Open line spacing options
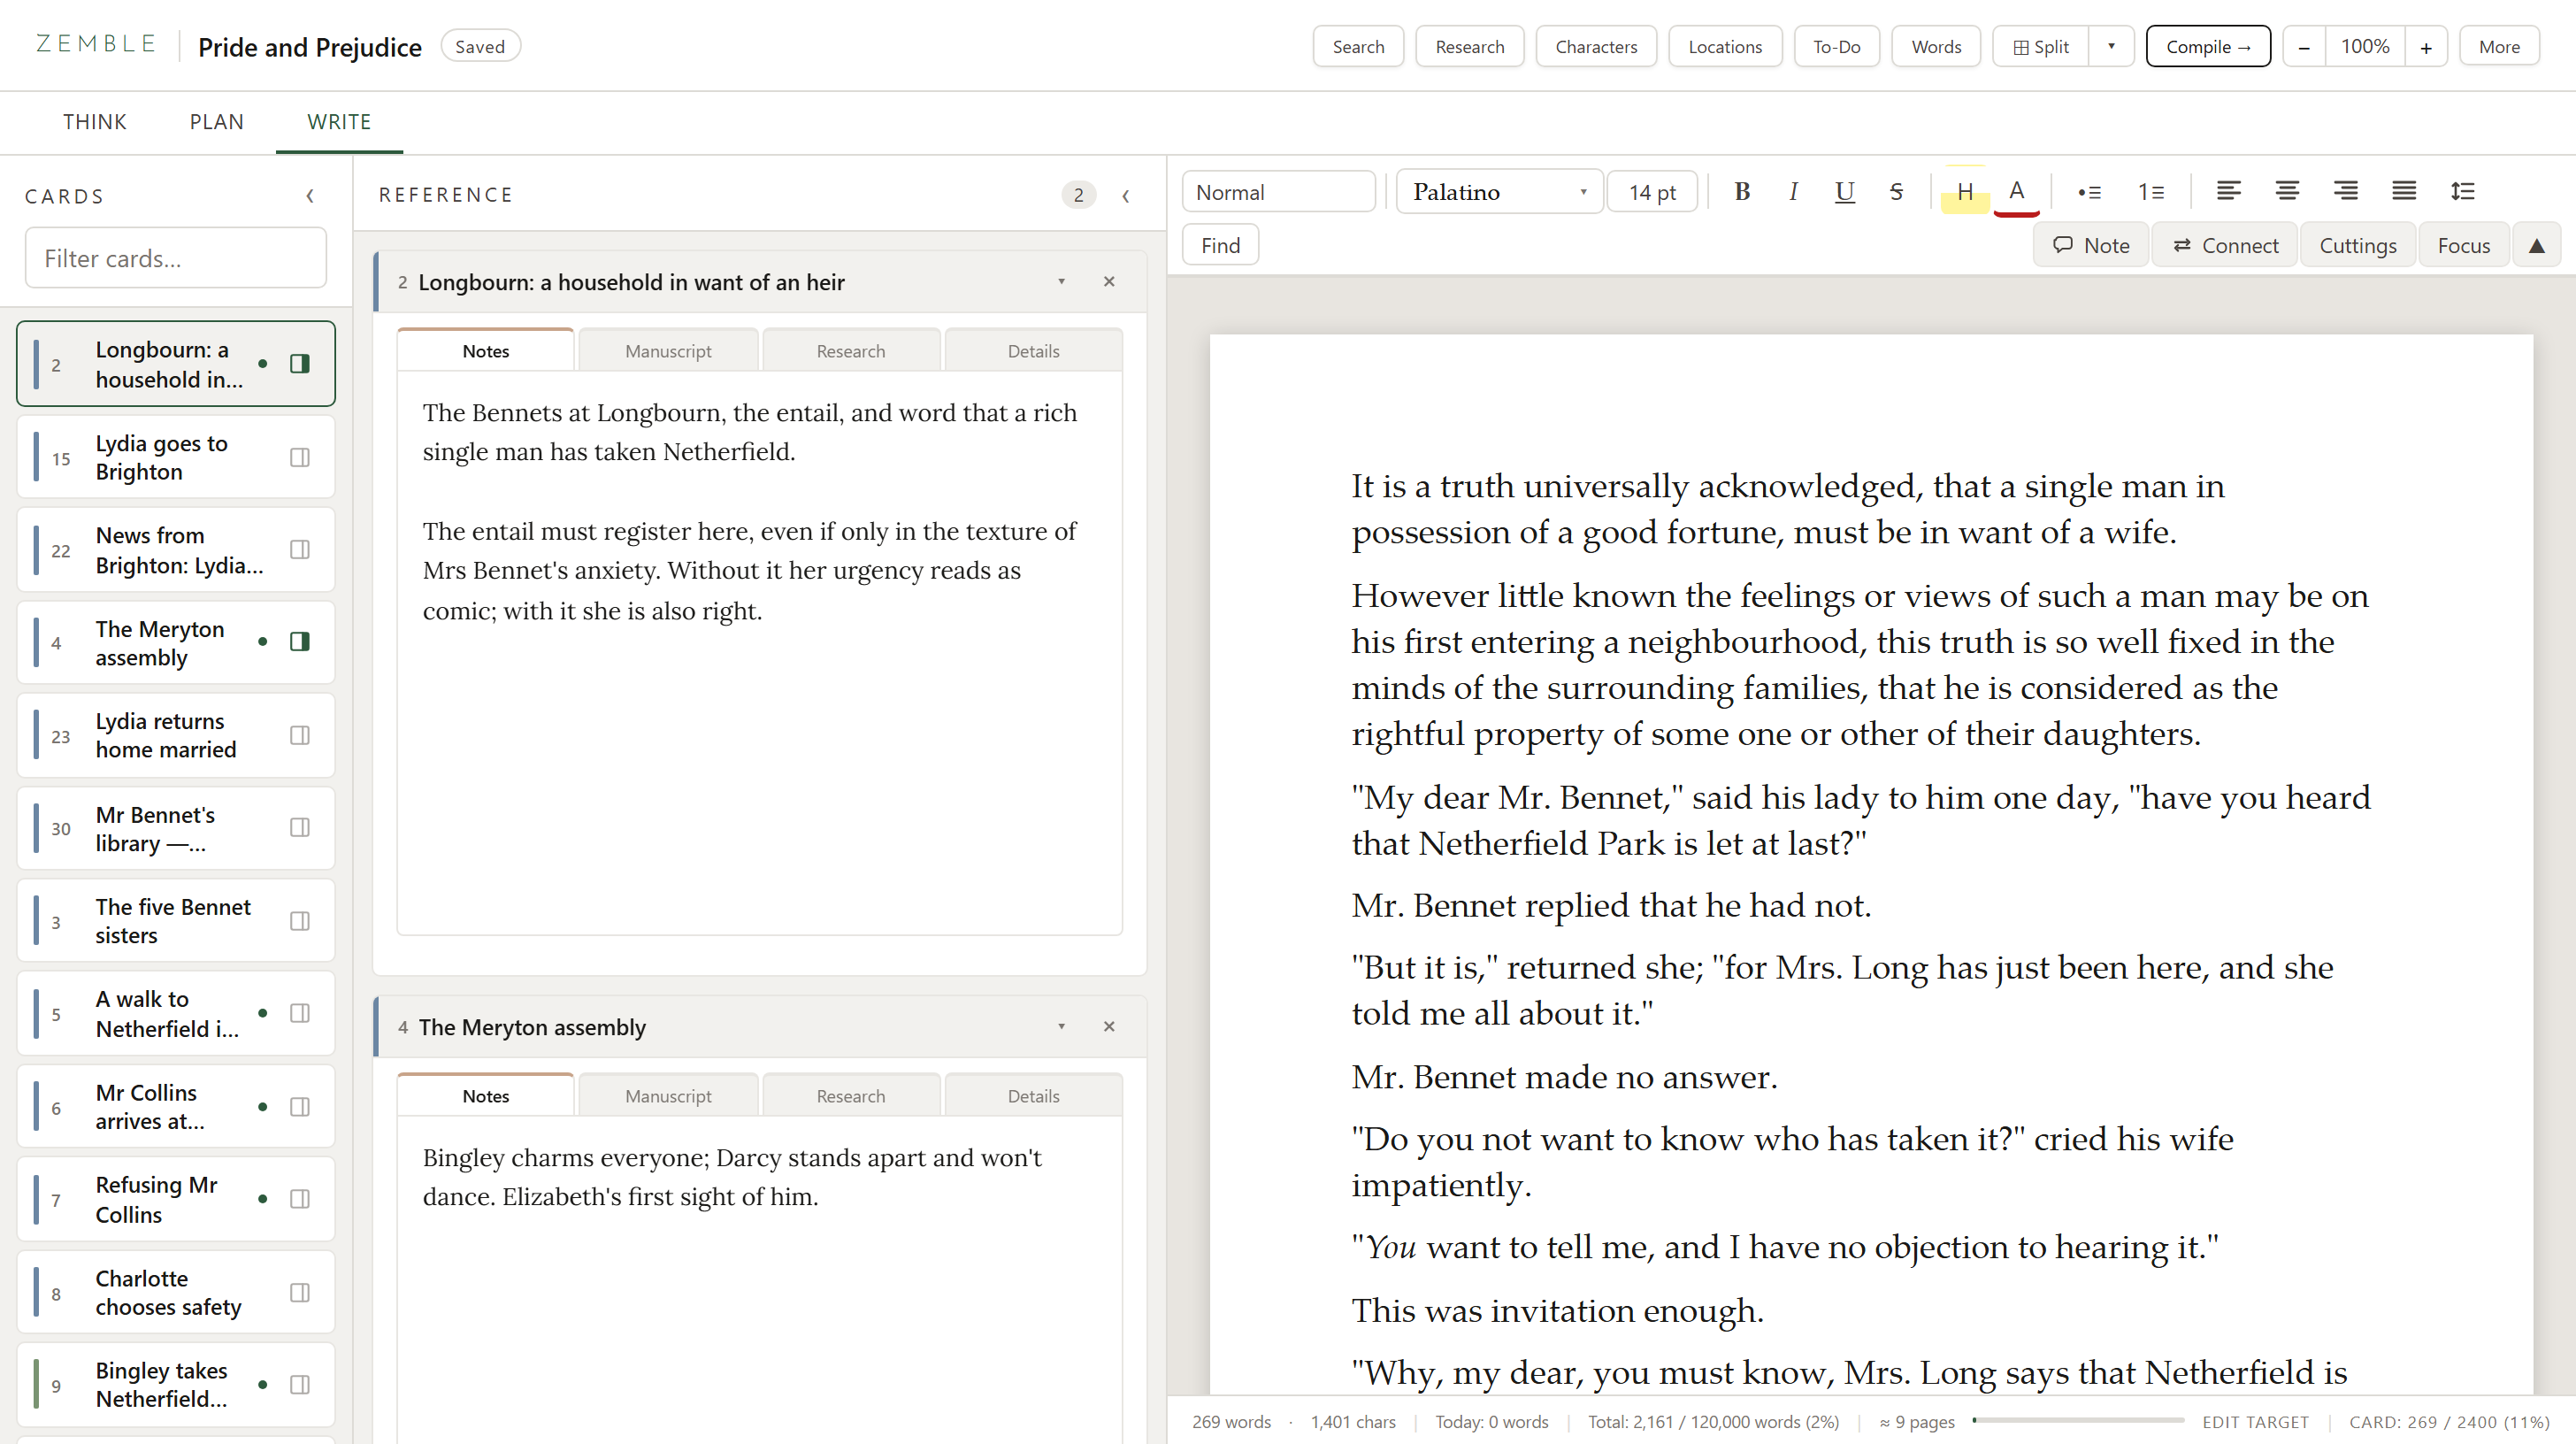The image size is (2576, 1444). coord(2463,191)
